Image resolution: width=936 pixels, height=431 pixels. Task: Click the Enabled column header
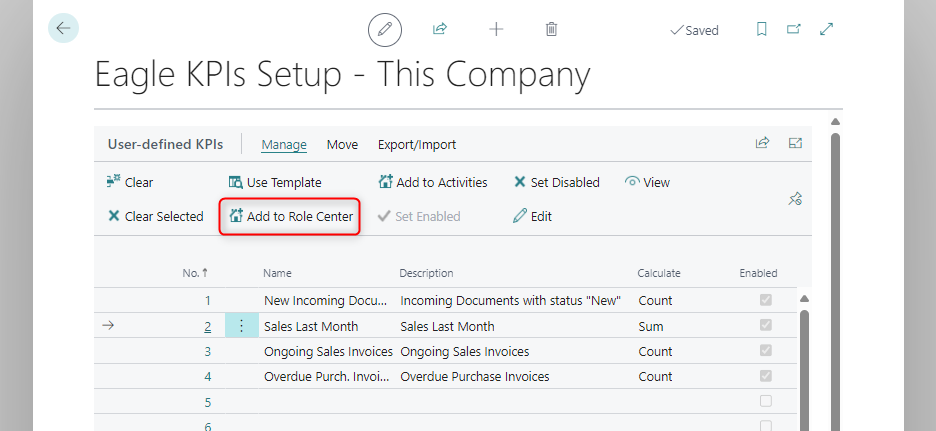(x=758, y=273)
